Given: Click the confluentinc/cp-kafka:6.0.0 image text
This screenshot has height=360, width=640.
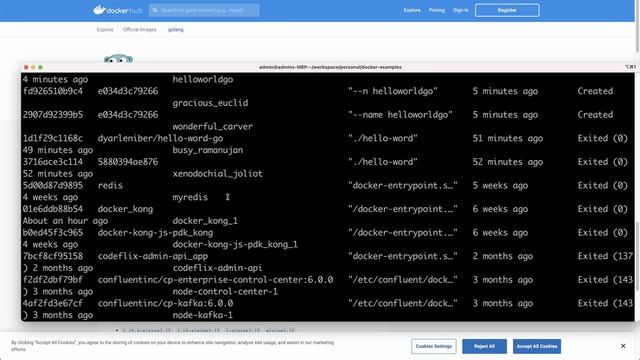Looking at the screenshot, I should tap(165, 304).
